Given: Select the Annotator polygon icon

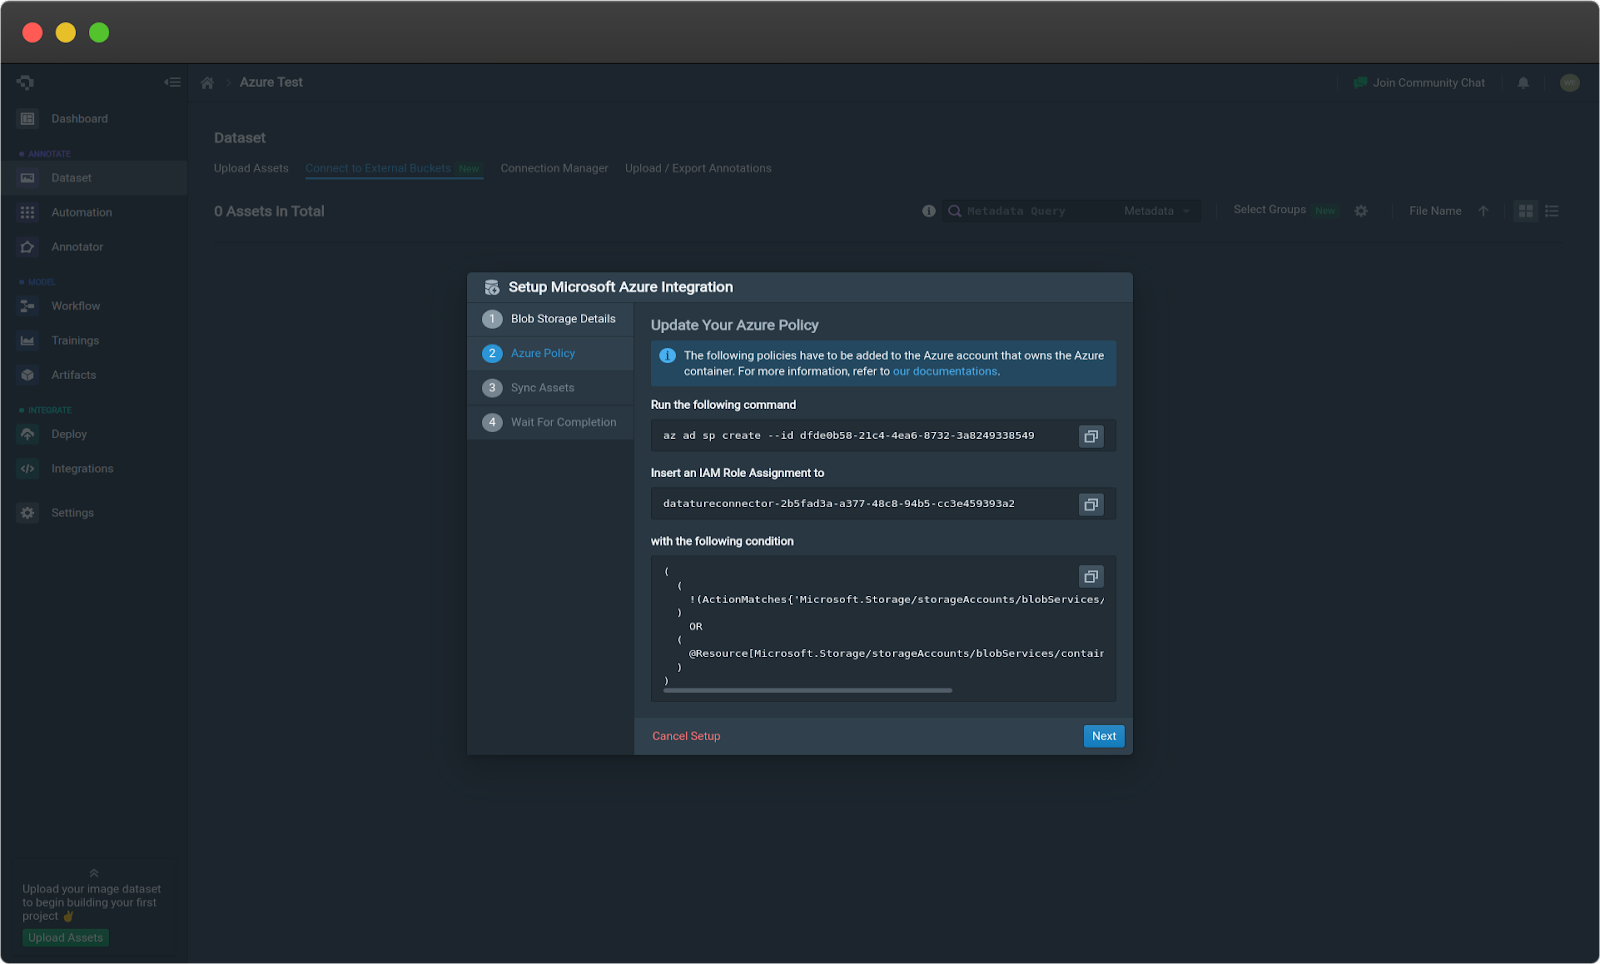Looking at the screenshot, I should click(26, 246).
